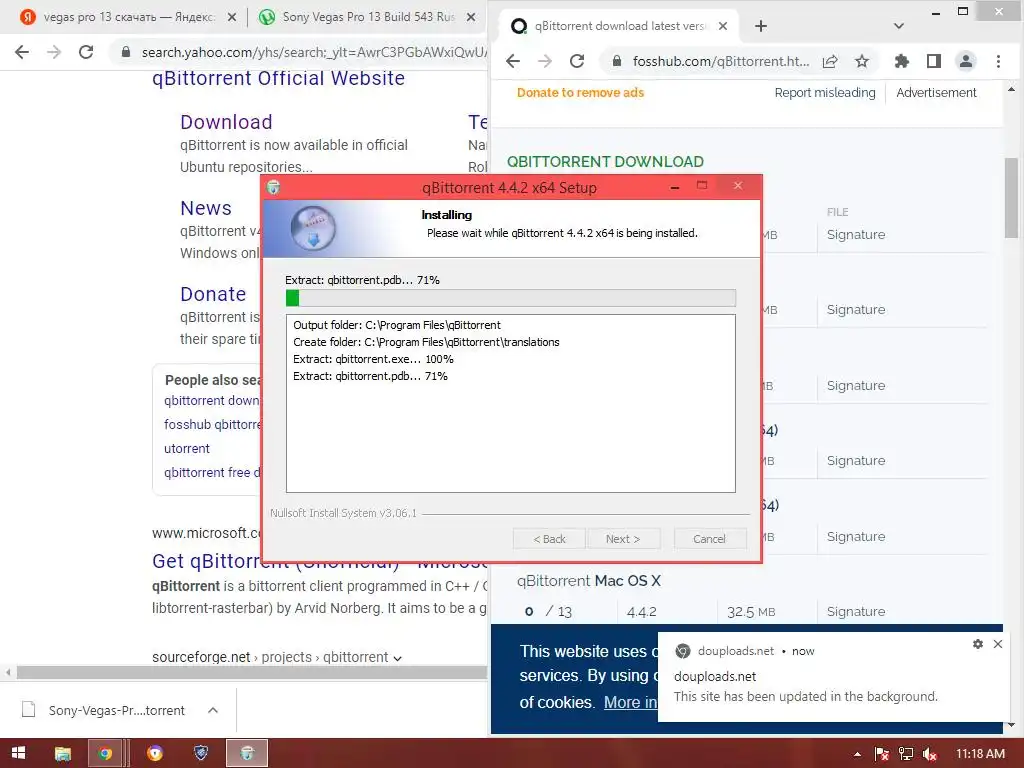Click the installer progress bar
Viewport: 1024px width, 768px height.
(511, 298)
